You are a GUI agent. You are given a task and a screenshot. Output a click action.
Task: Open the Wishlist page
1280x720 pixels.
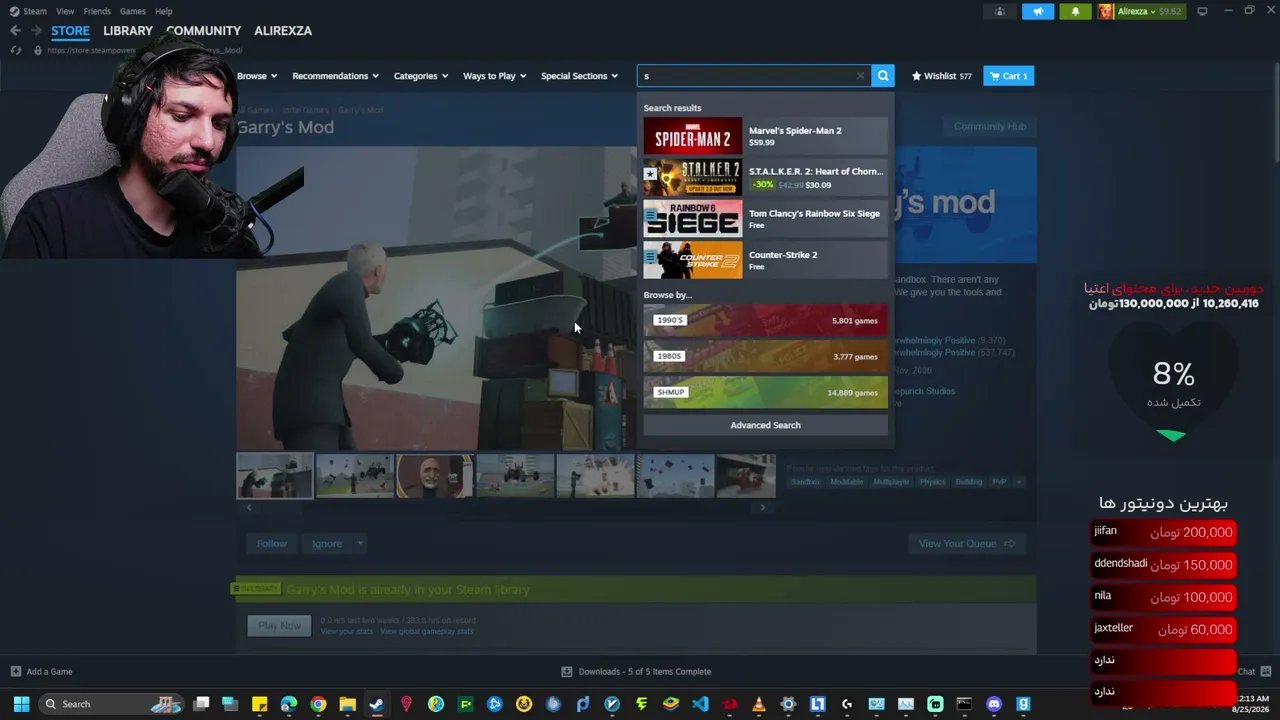(x=941, y=76)
